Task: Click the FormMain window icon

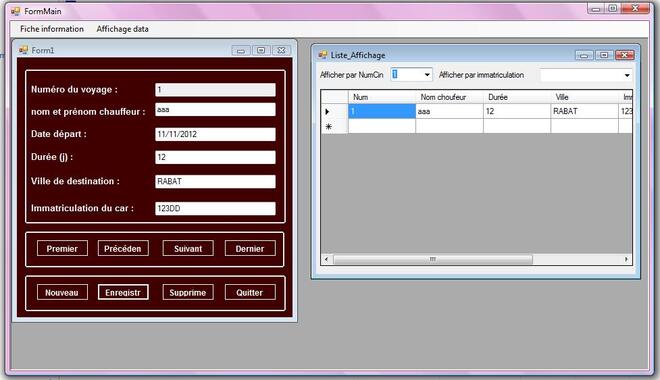Action: [15, 11]
